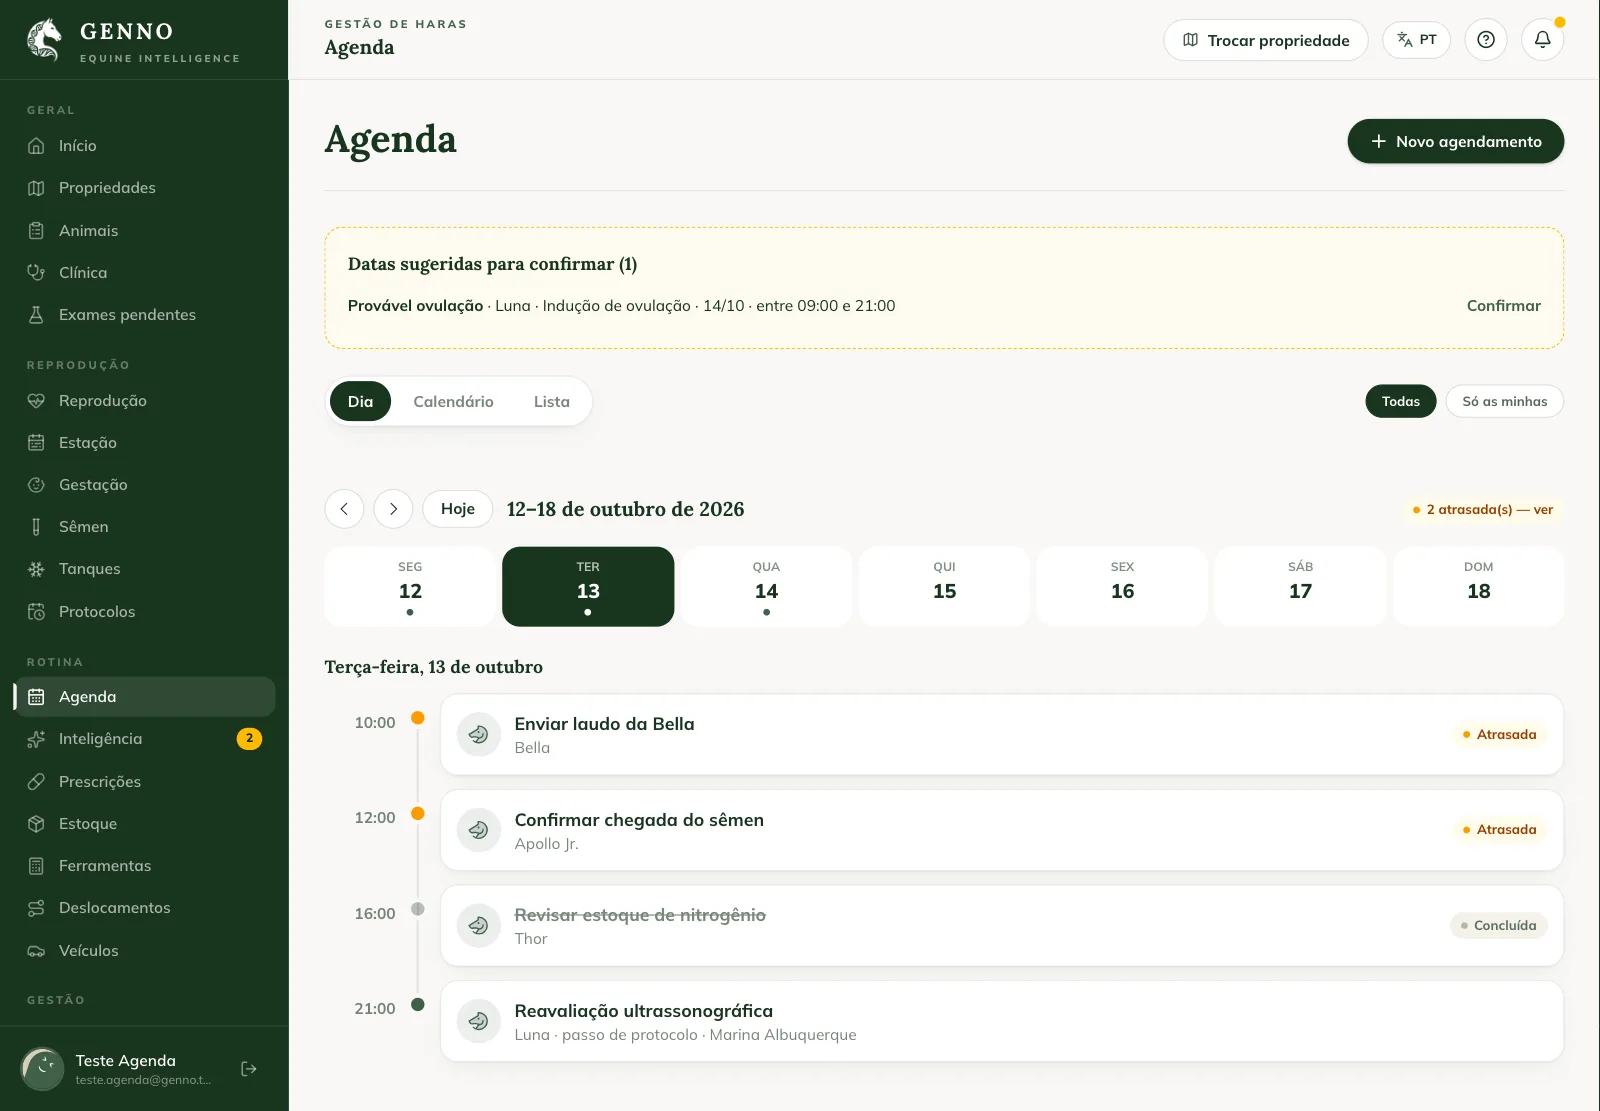Screen dimensions: 1600x1111
Task: Click the Provável ovulação suggestion text
Action: 621,306
